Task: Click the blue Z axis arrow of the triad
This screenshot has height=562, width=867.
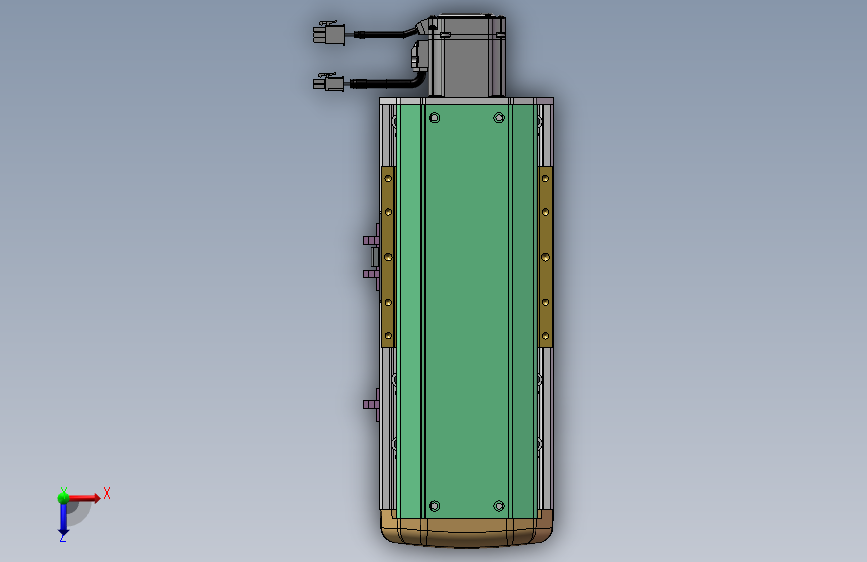Action: (x=63, y=520)
